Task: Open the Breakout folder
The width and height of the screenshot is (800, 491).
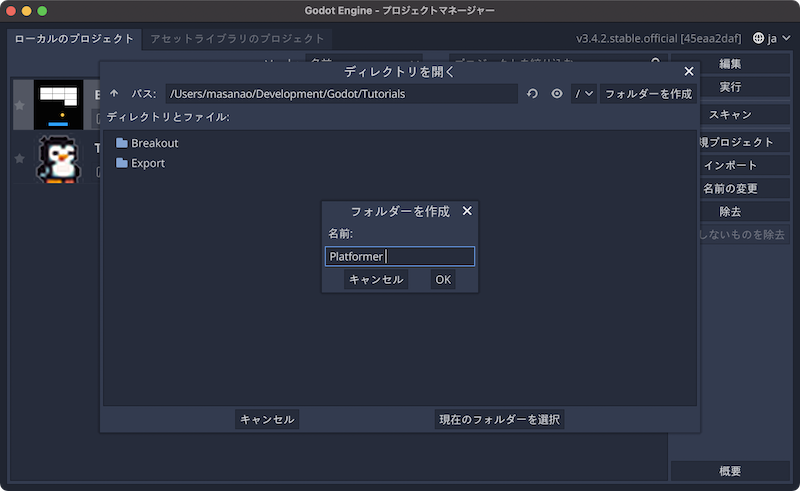Action: point(155,143)
